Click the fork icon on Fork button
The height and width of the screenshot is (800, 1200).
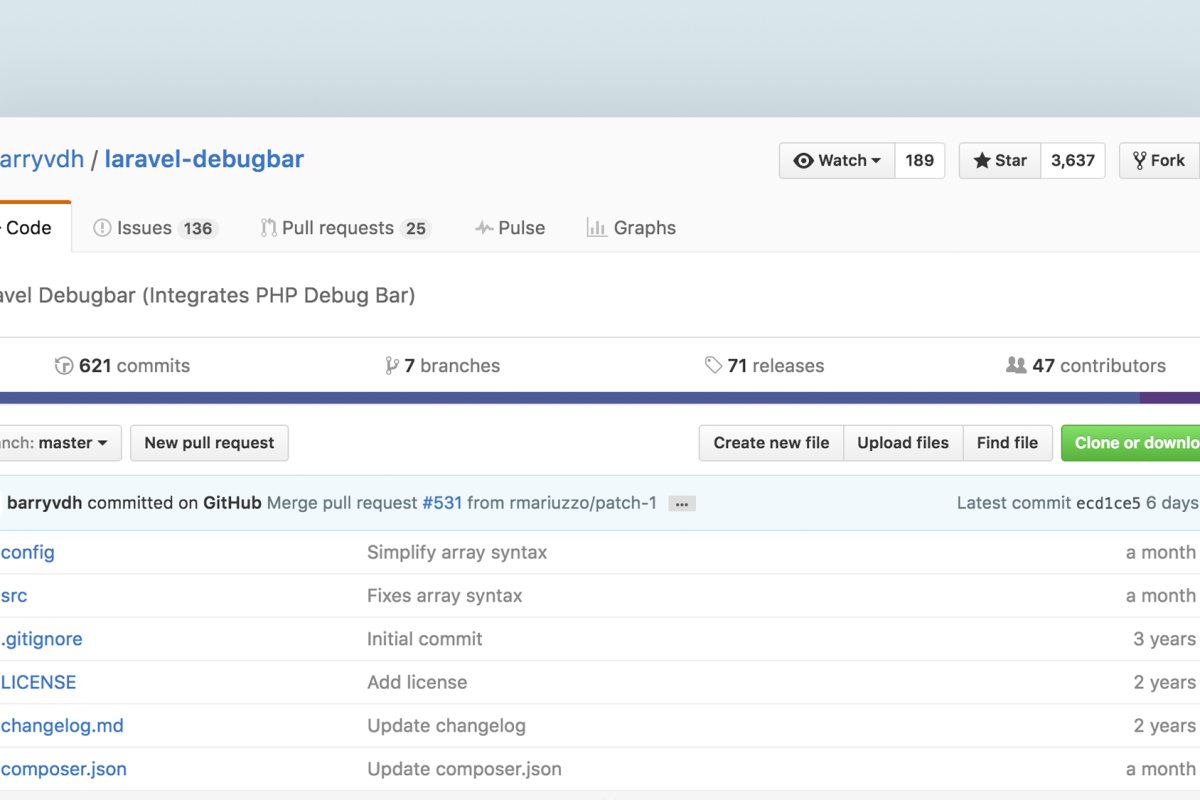[x=1139, y=160]
